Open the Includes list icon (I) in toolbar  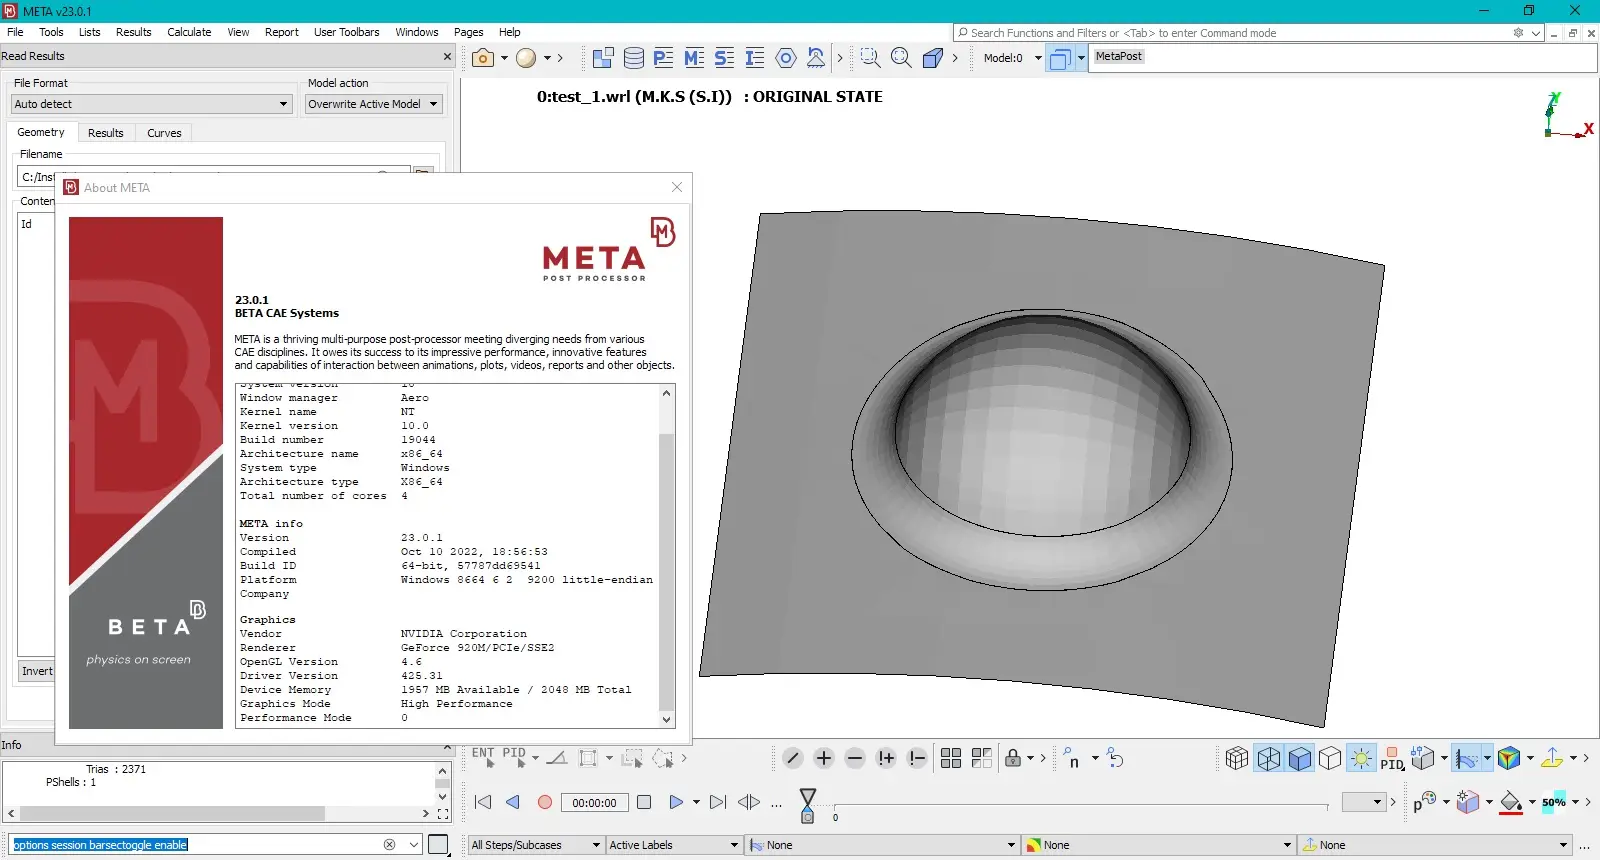755,58
